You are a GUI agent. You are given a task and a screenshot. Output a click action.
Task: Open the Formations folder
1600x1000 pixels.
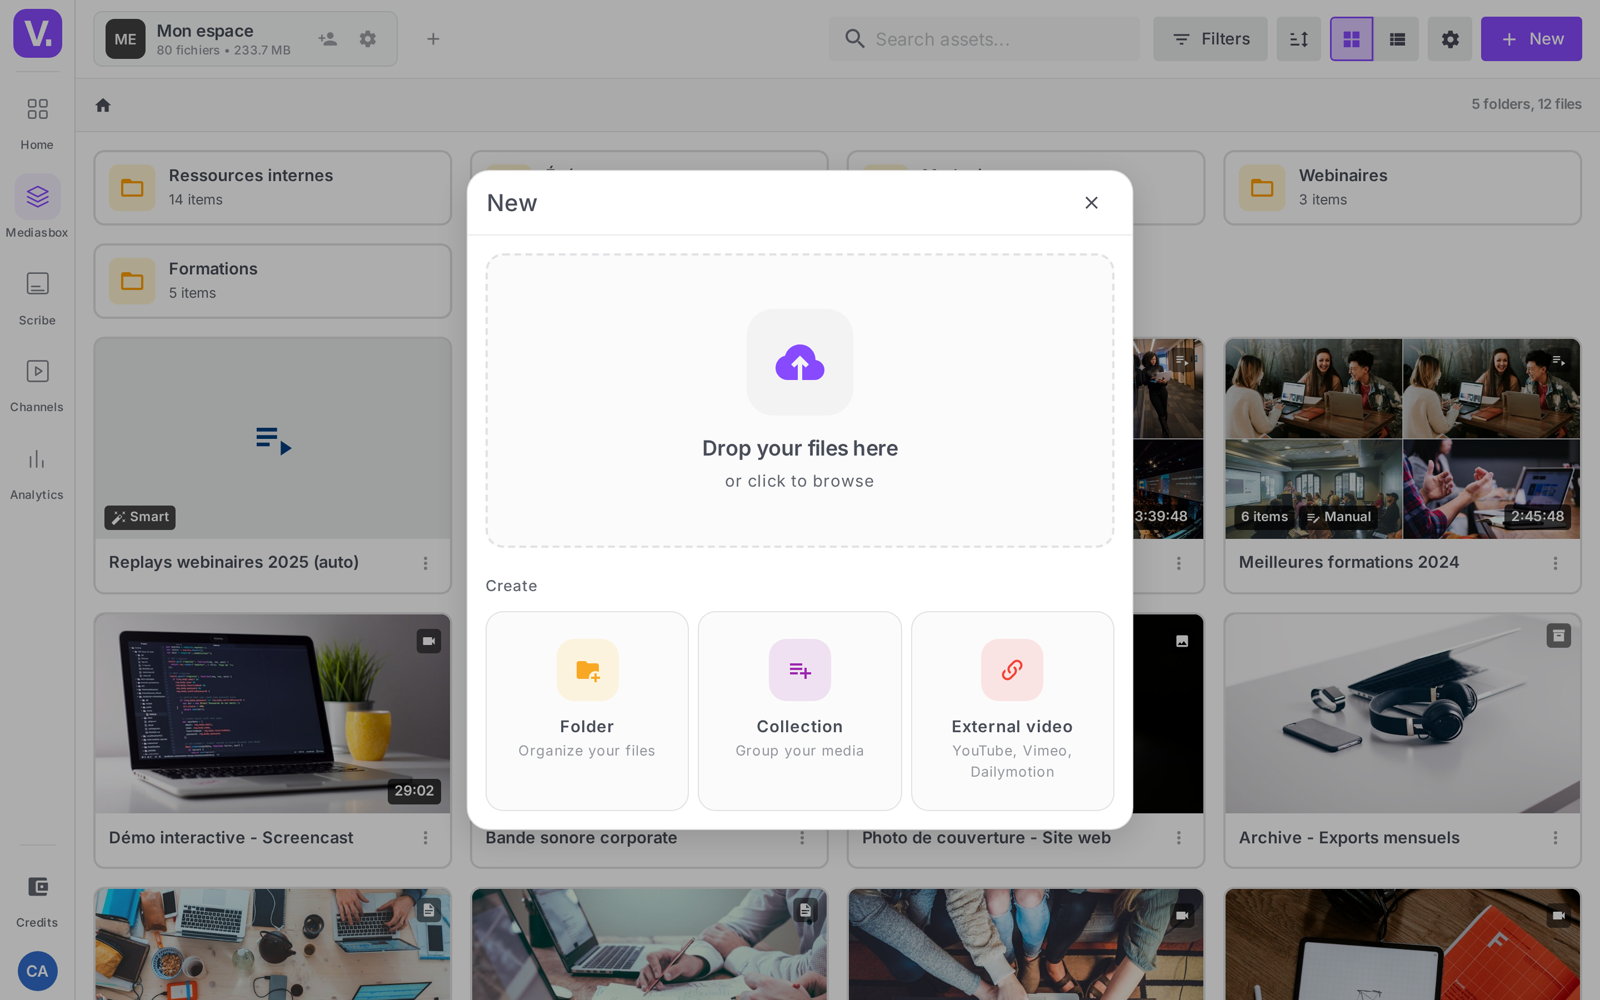click(273, 281)
